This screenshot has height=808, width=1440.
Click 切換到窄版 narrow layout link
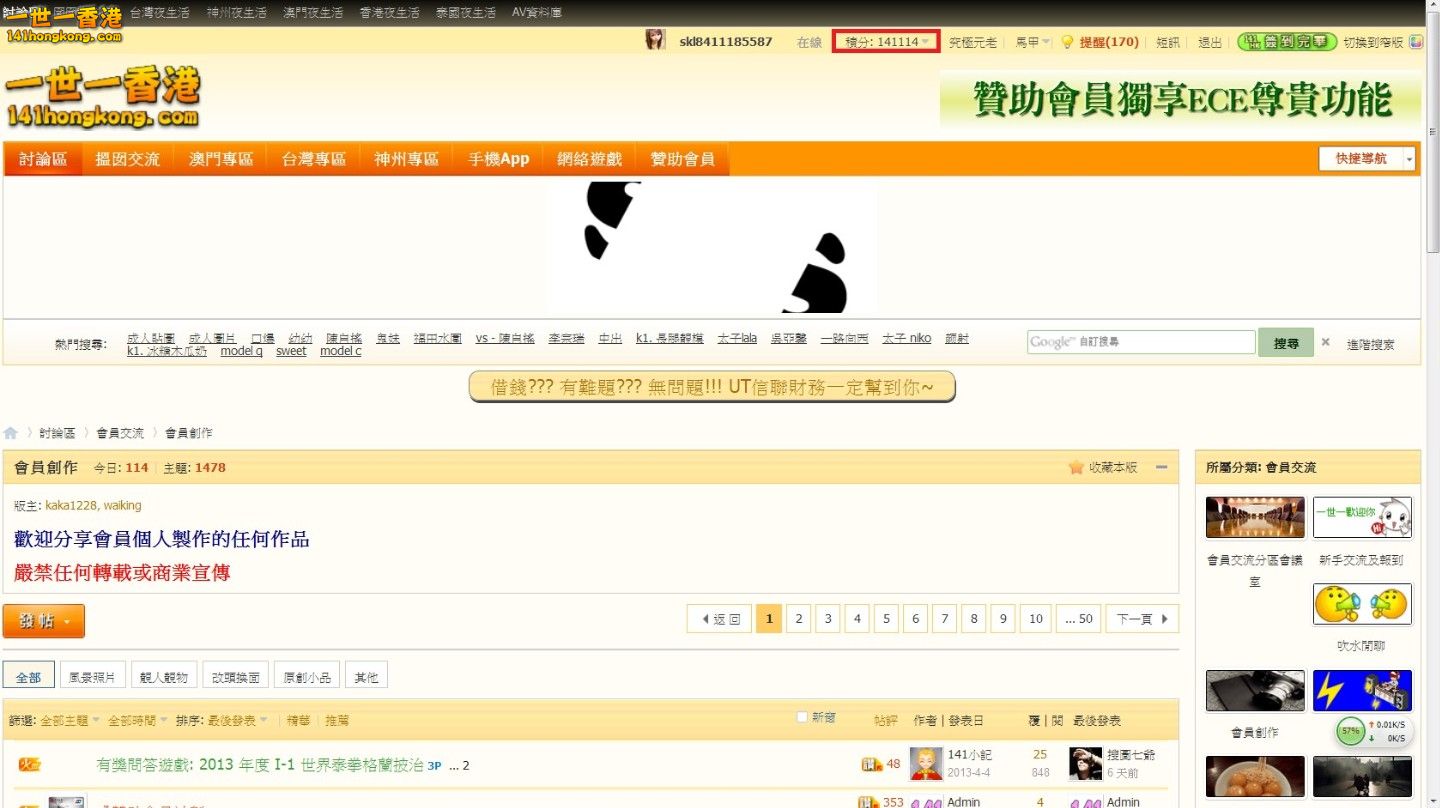1374,42
